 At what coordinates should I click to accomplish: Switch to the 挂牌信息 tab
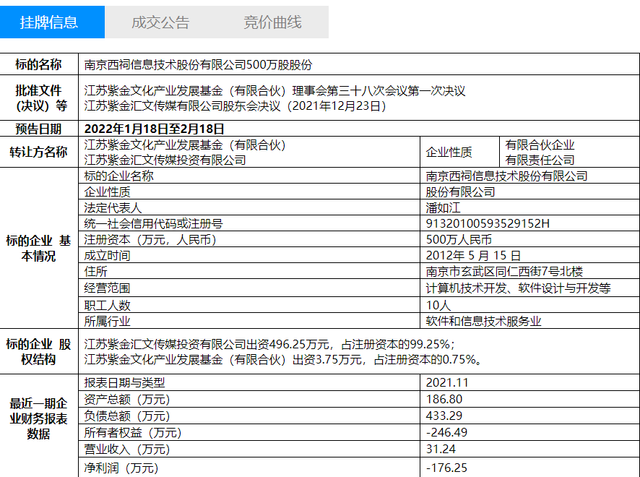coord(52,22)
